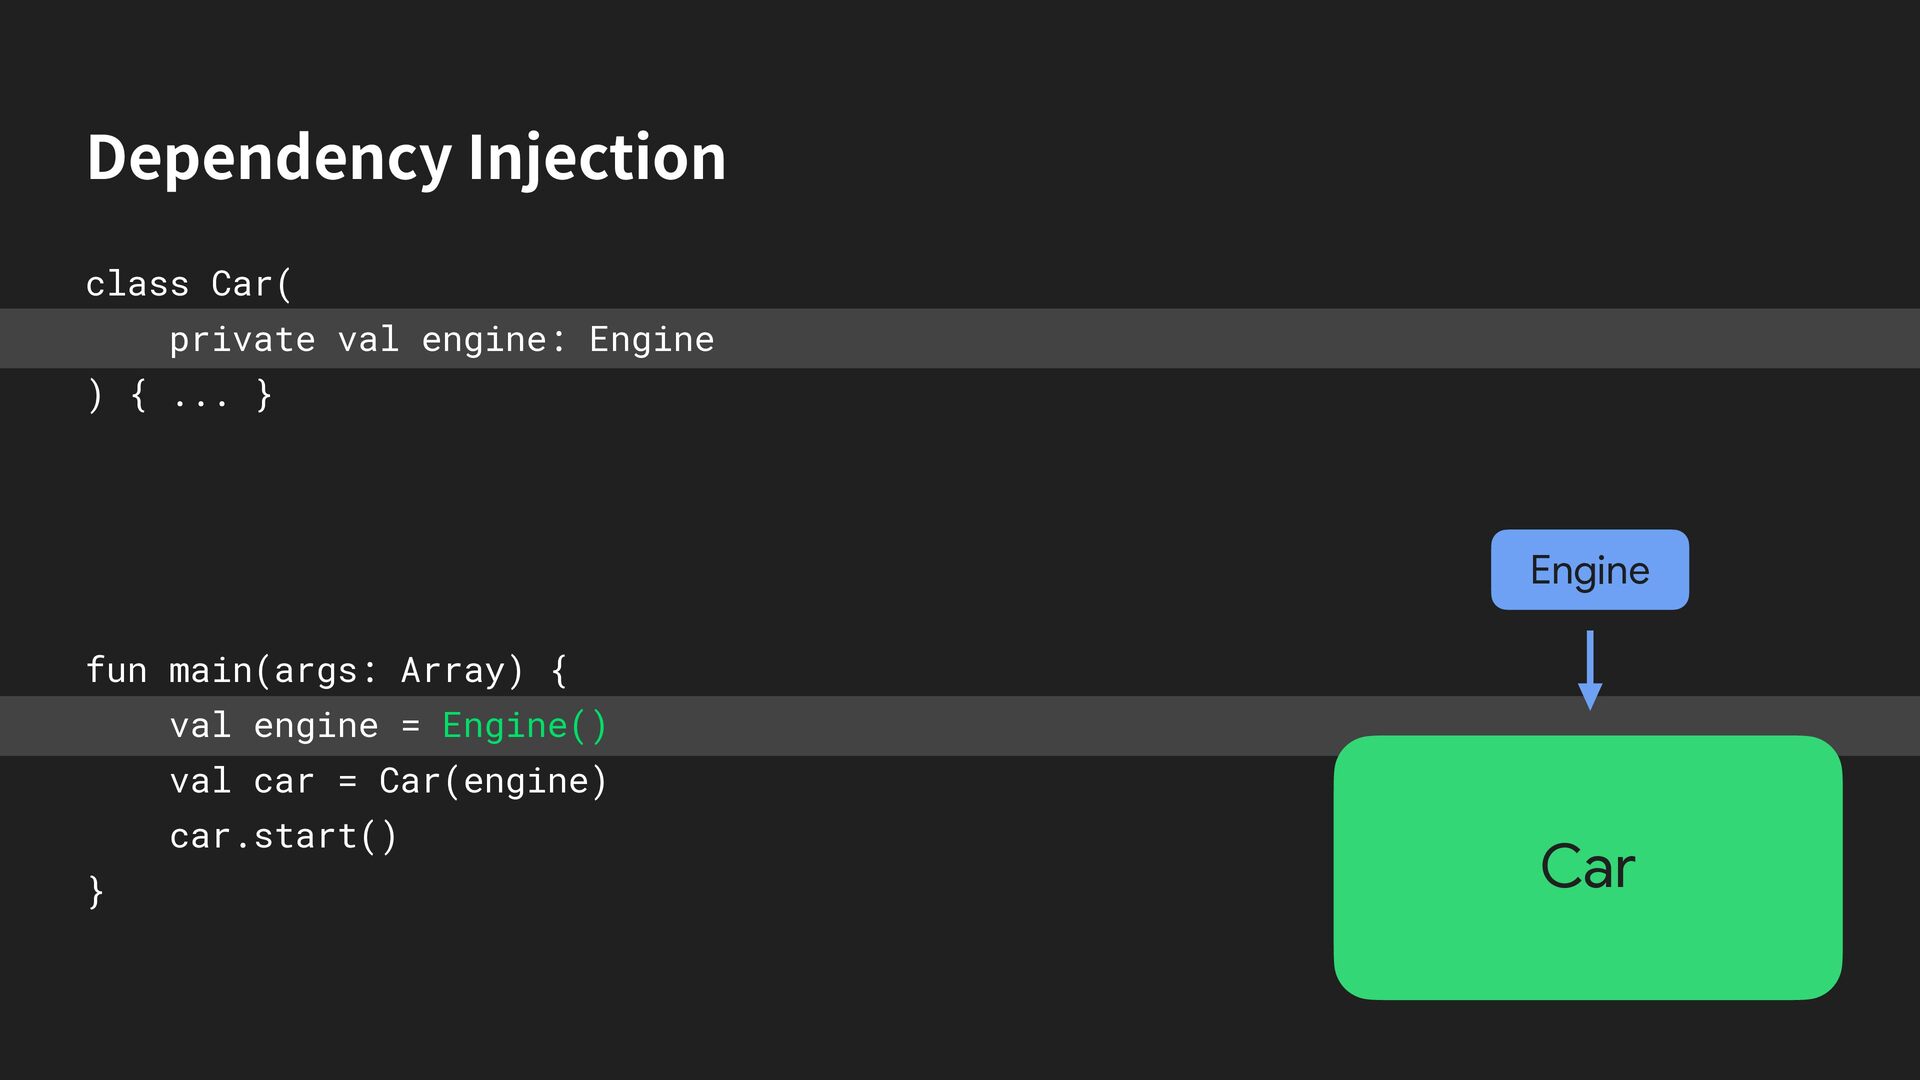Click the "Engine" type after the colon
The image size is (1920, 1080).
(x=651, y=341)
